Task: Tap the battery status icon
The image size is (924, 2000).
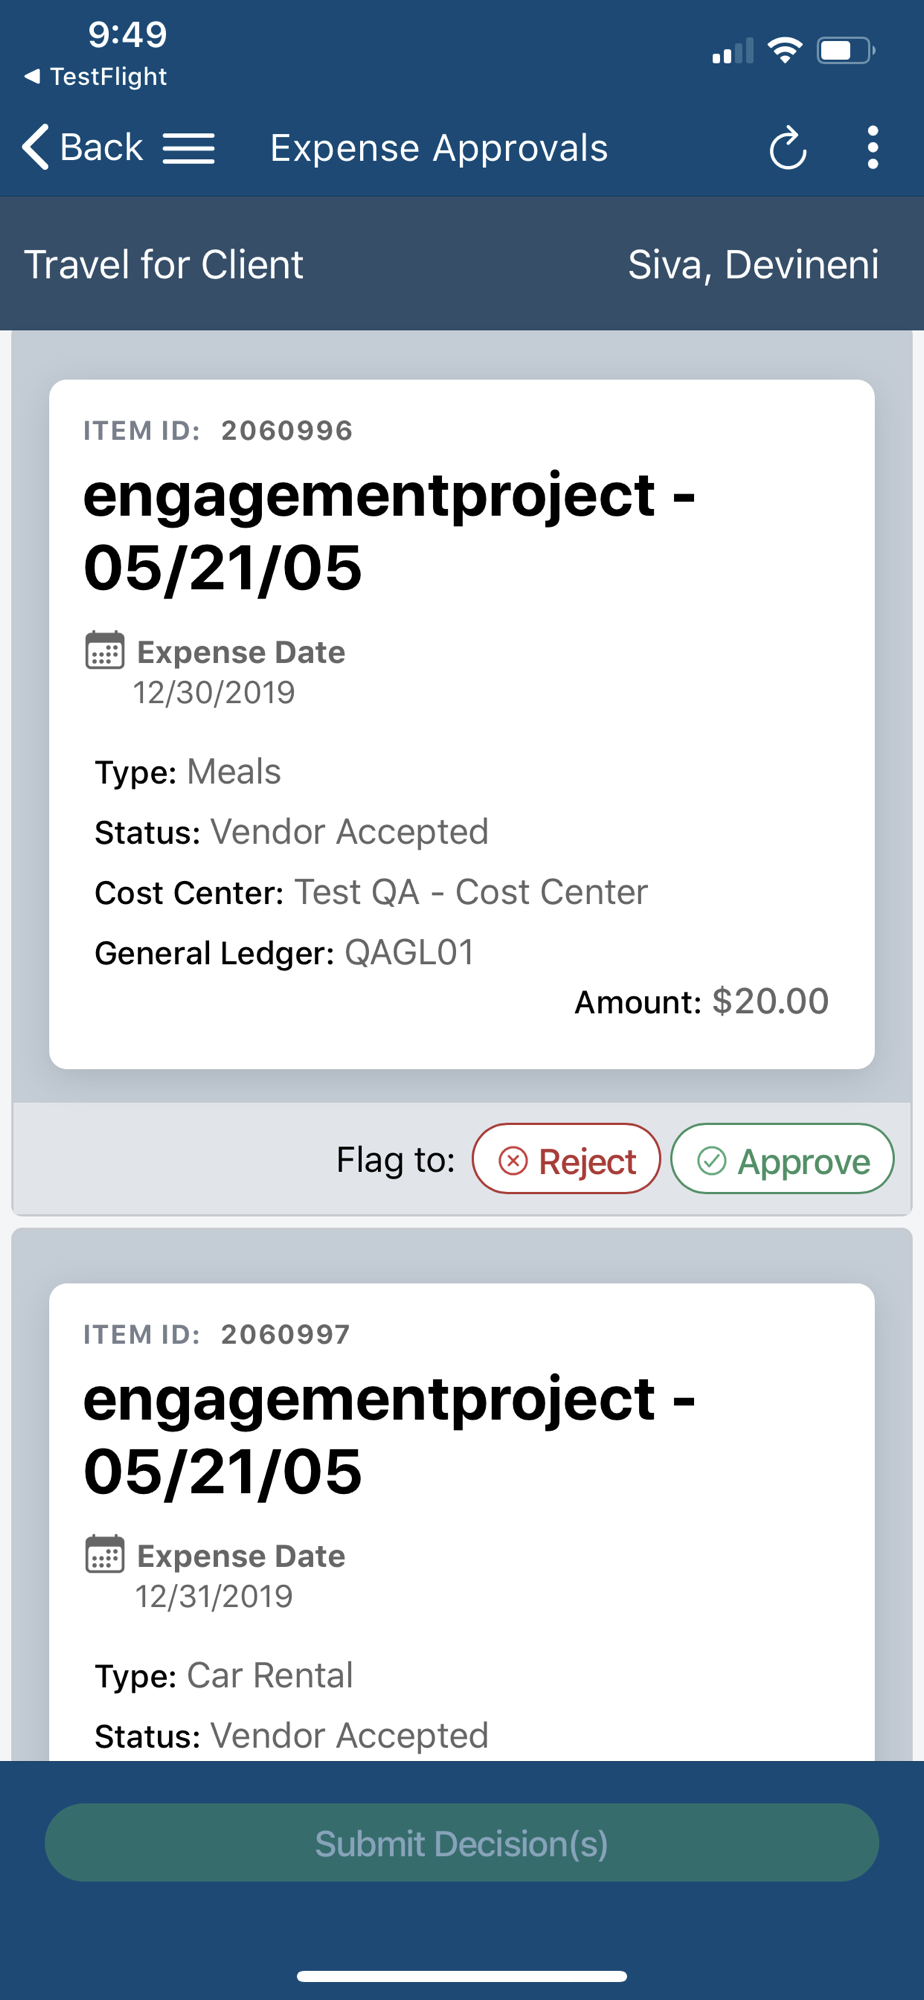Action: [845, 50]
